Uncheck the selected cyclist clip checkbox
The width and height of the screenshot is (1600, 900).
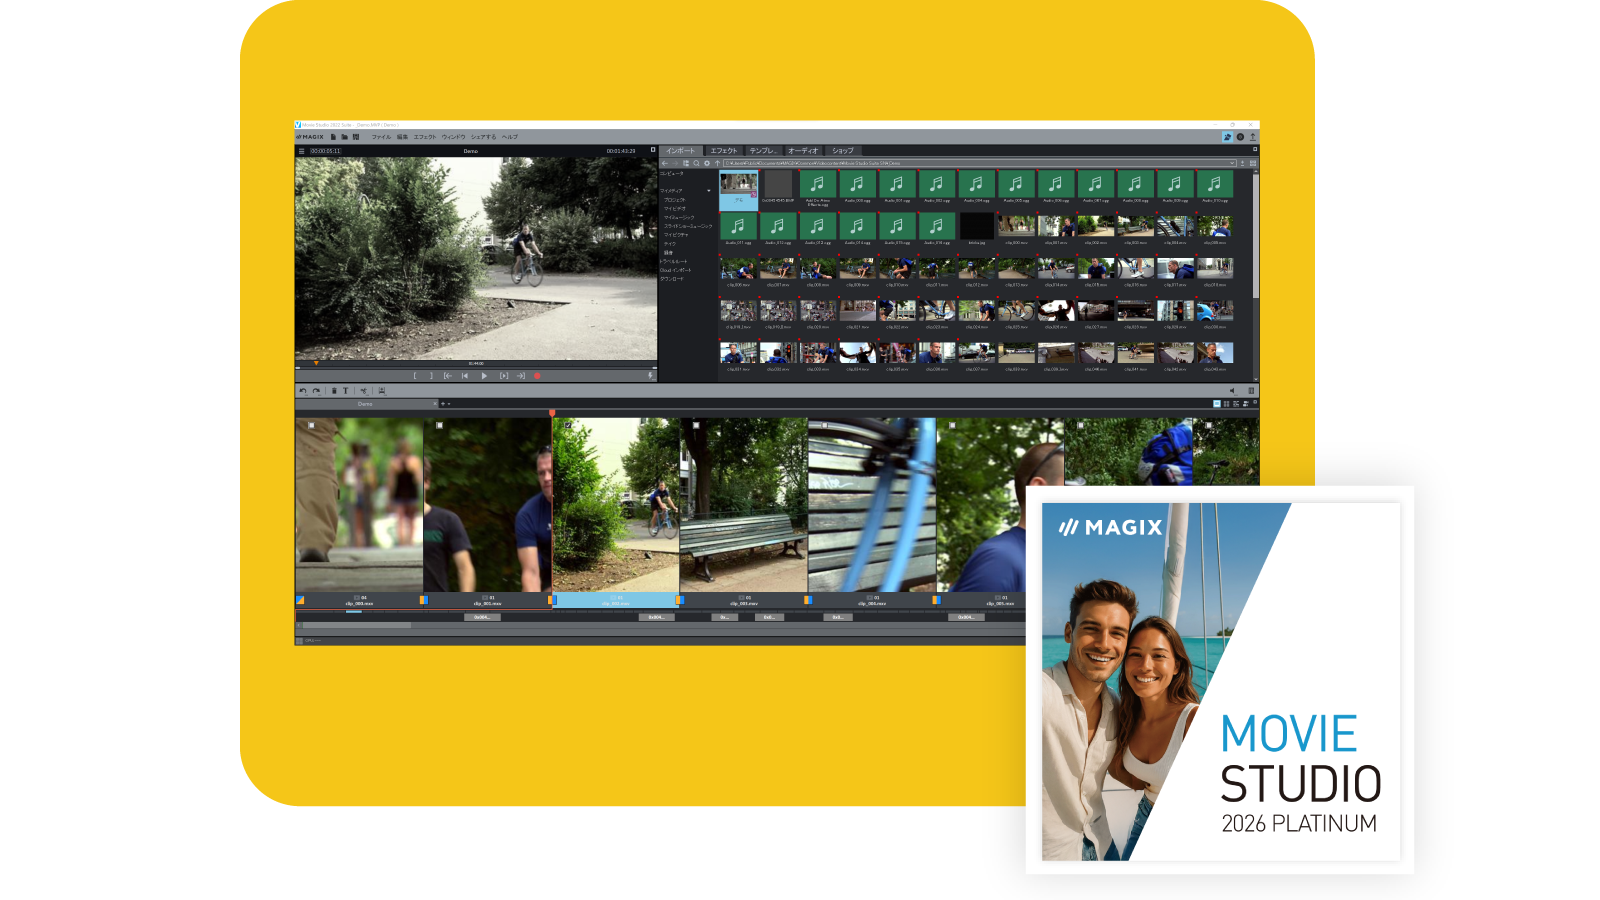point(568,425)
